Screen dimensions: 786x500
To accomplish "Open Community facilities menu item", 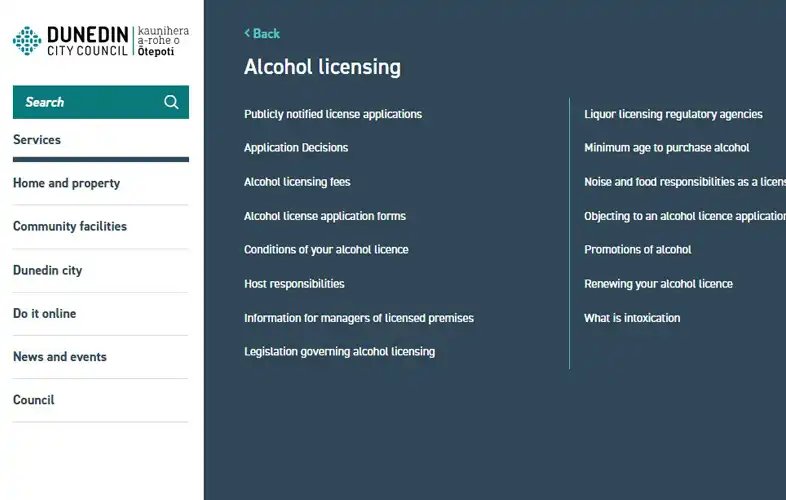I will pyautogui.click(x=70, y=226).
